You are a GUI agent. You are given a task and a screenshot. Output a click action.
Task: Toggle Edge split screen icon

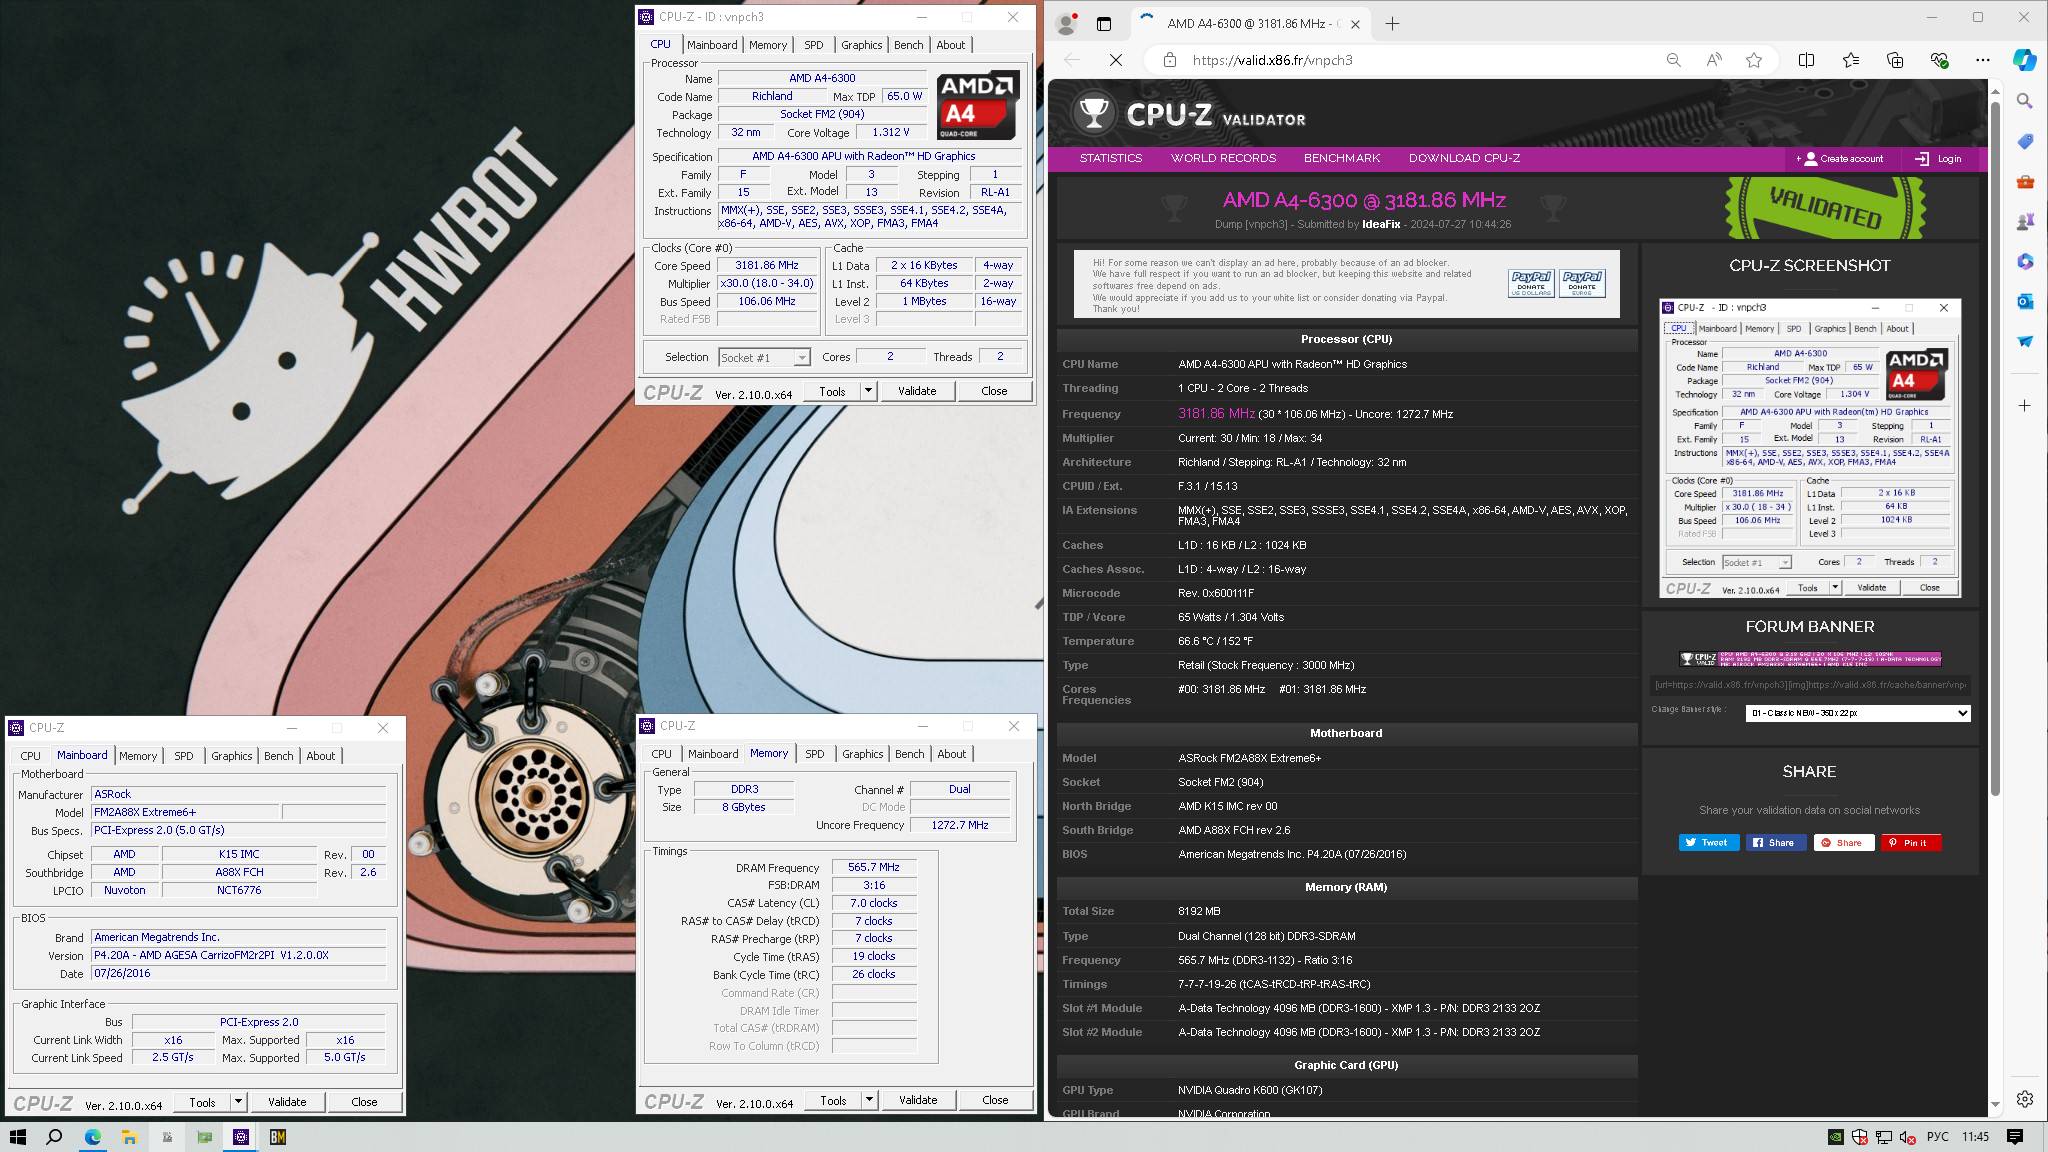point(1806,60)
